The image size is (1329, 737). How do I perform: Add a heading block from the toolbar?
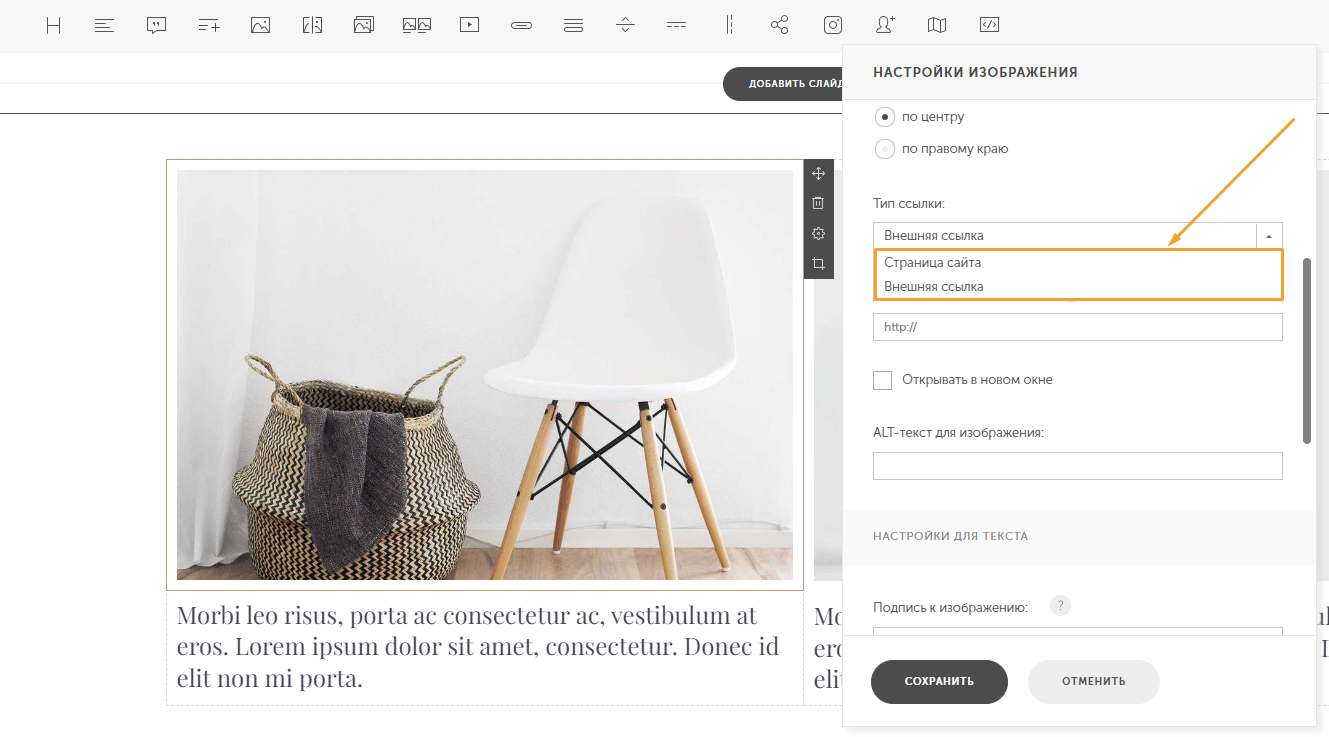(x=54, y=26)
